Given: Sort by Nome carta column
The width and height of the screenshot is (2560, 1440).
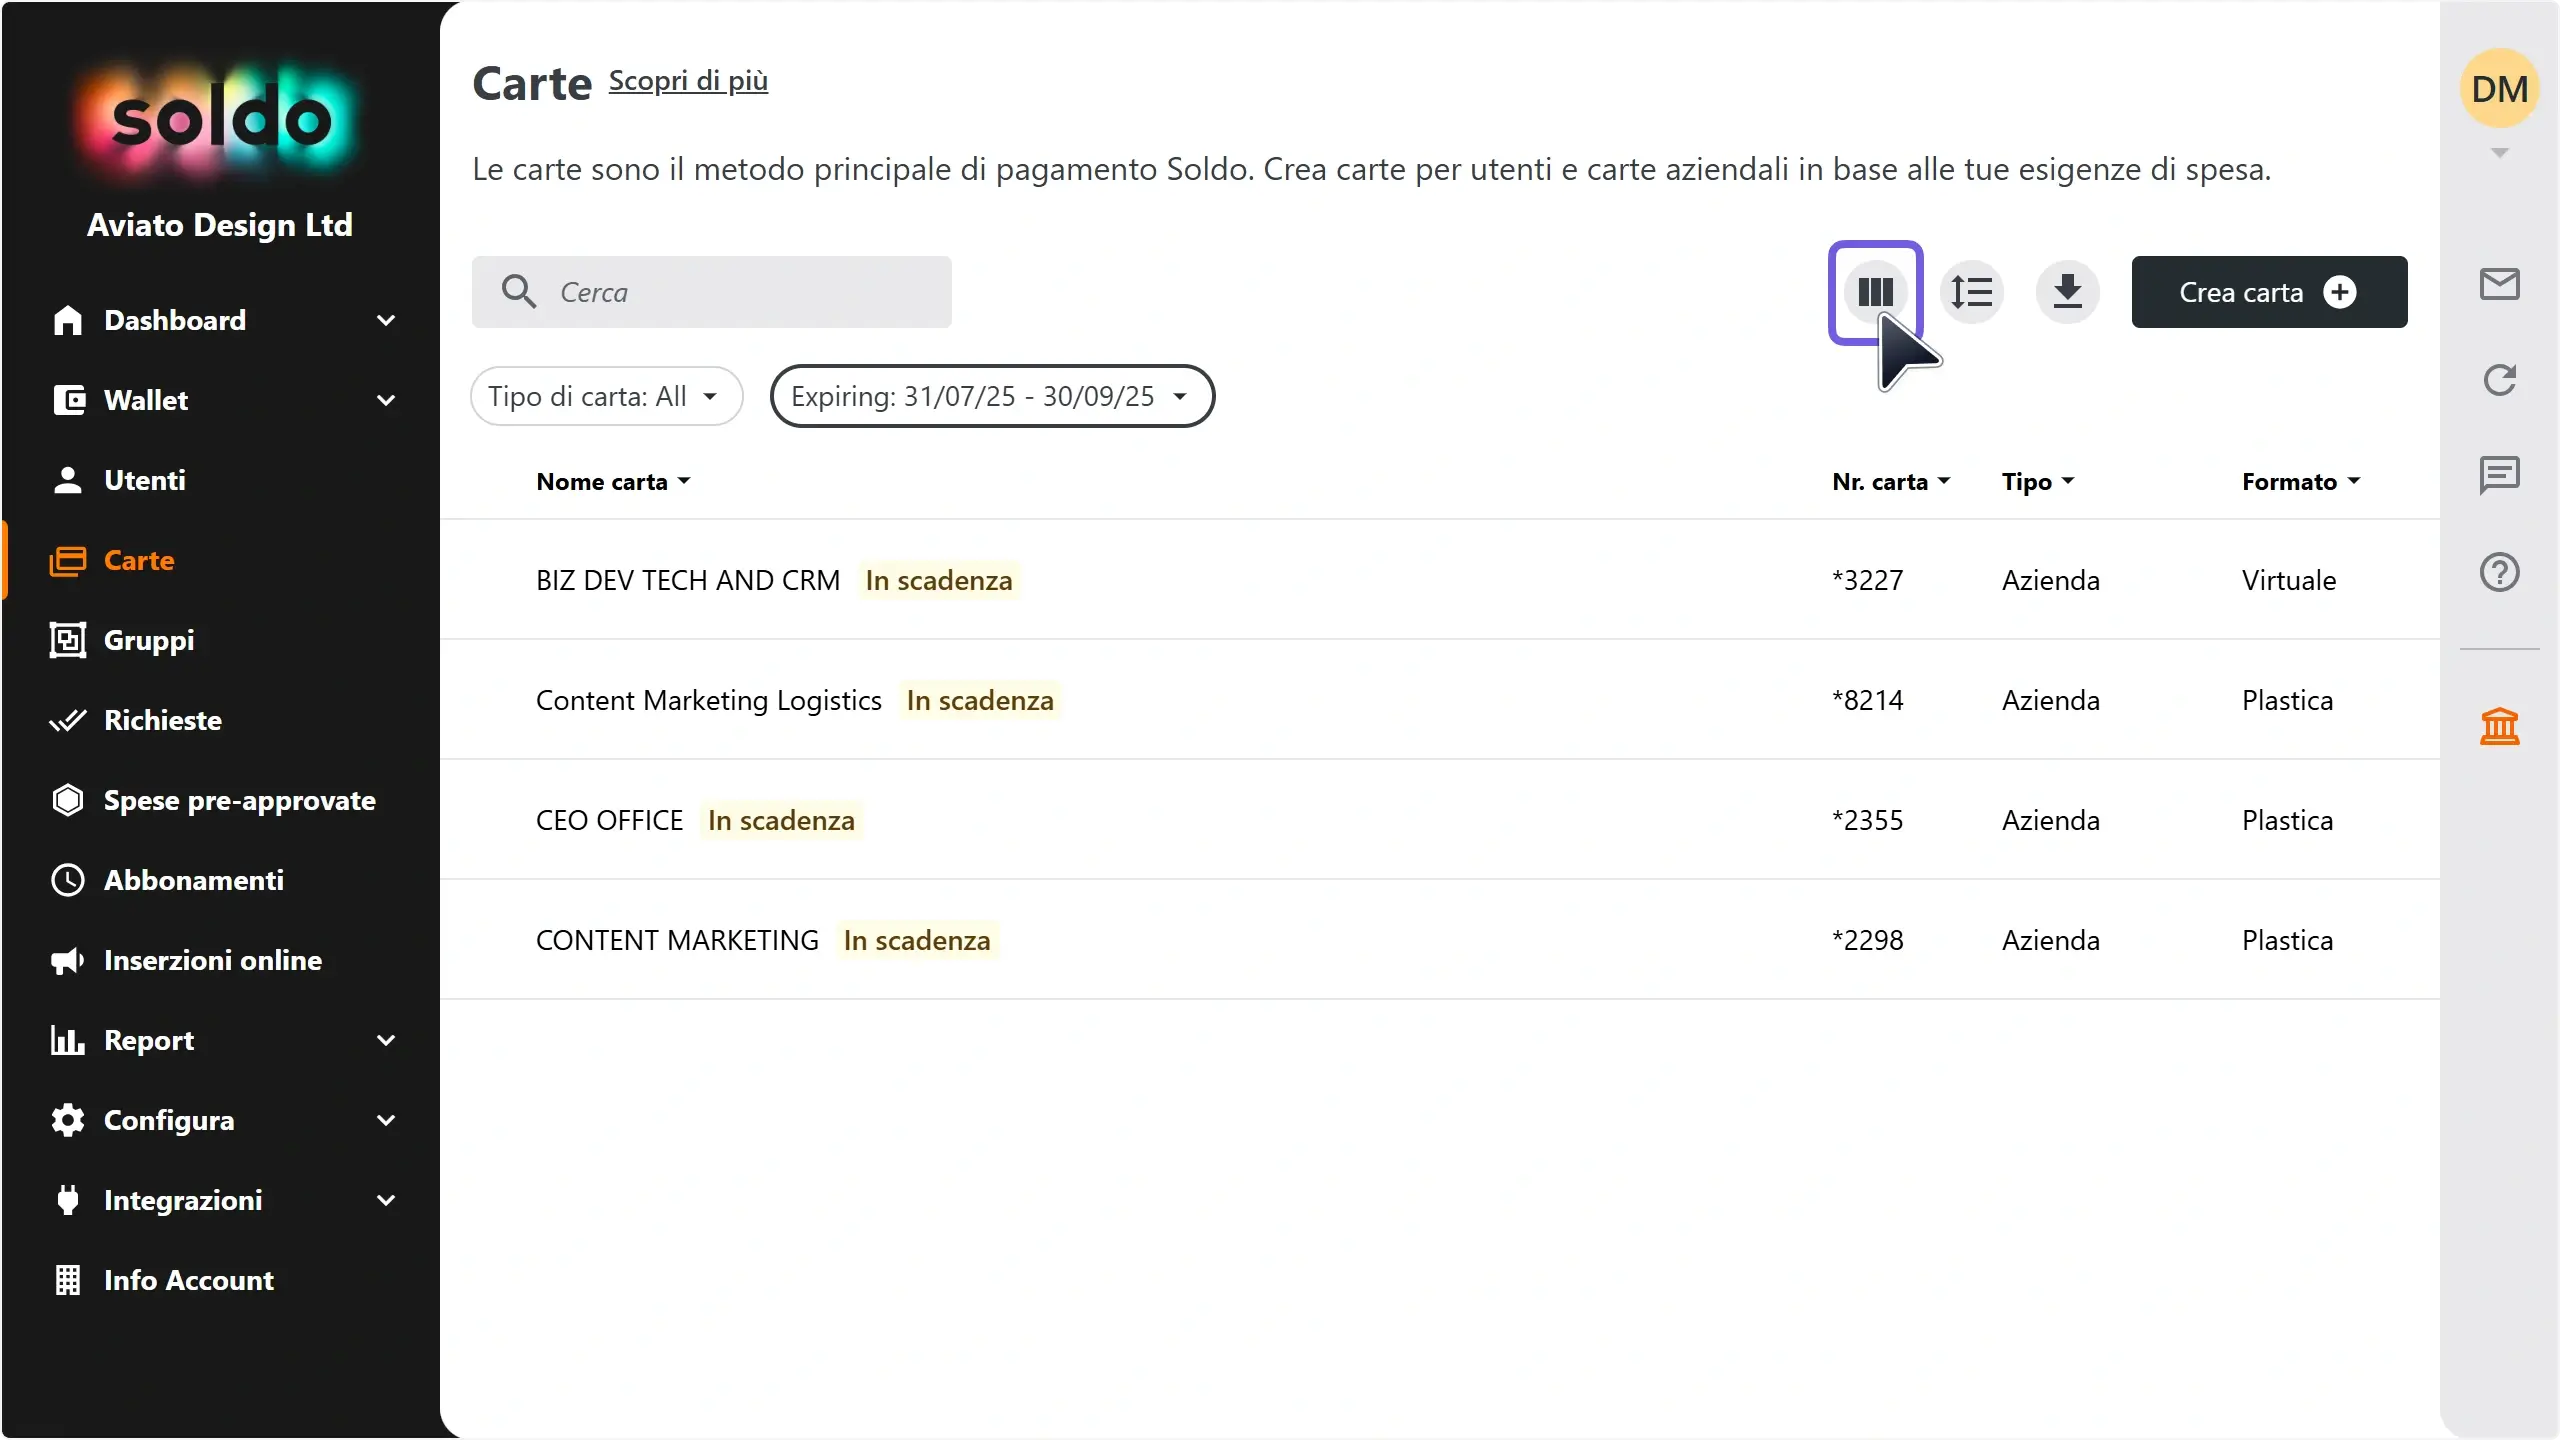Looking at the screenshot, I should tap(613, 482).
